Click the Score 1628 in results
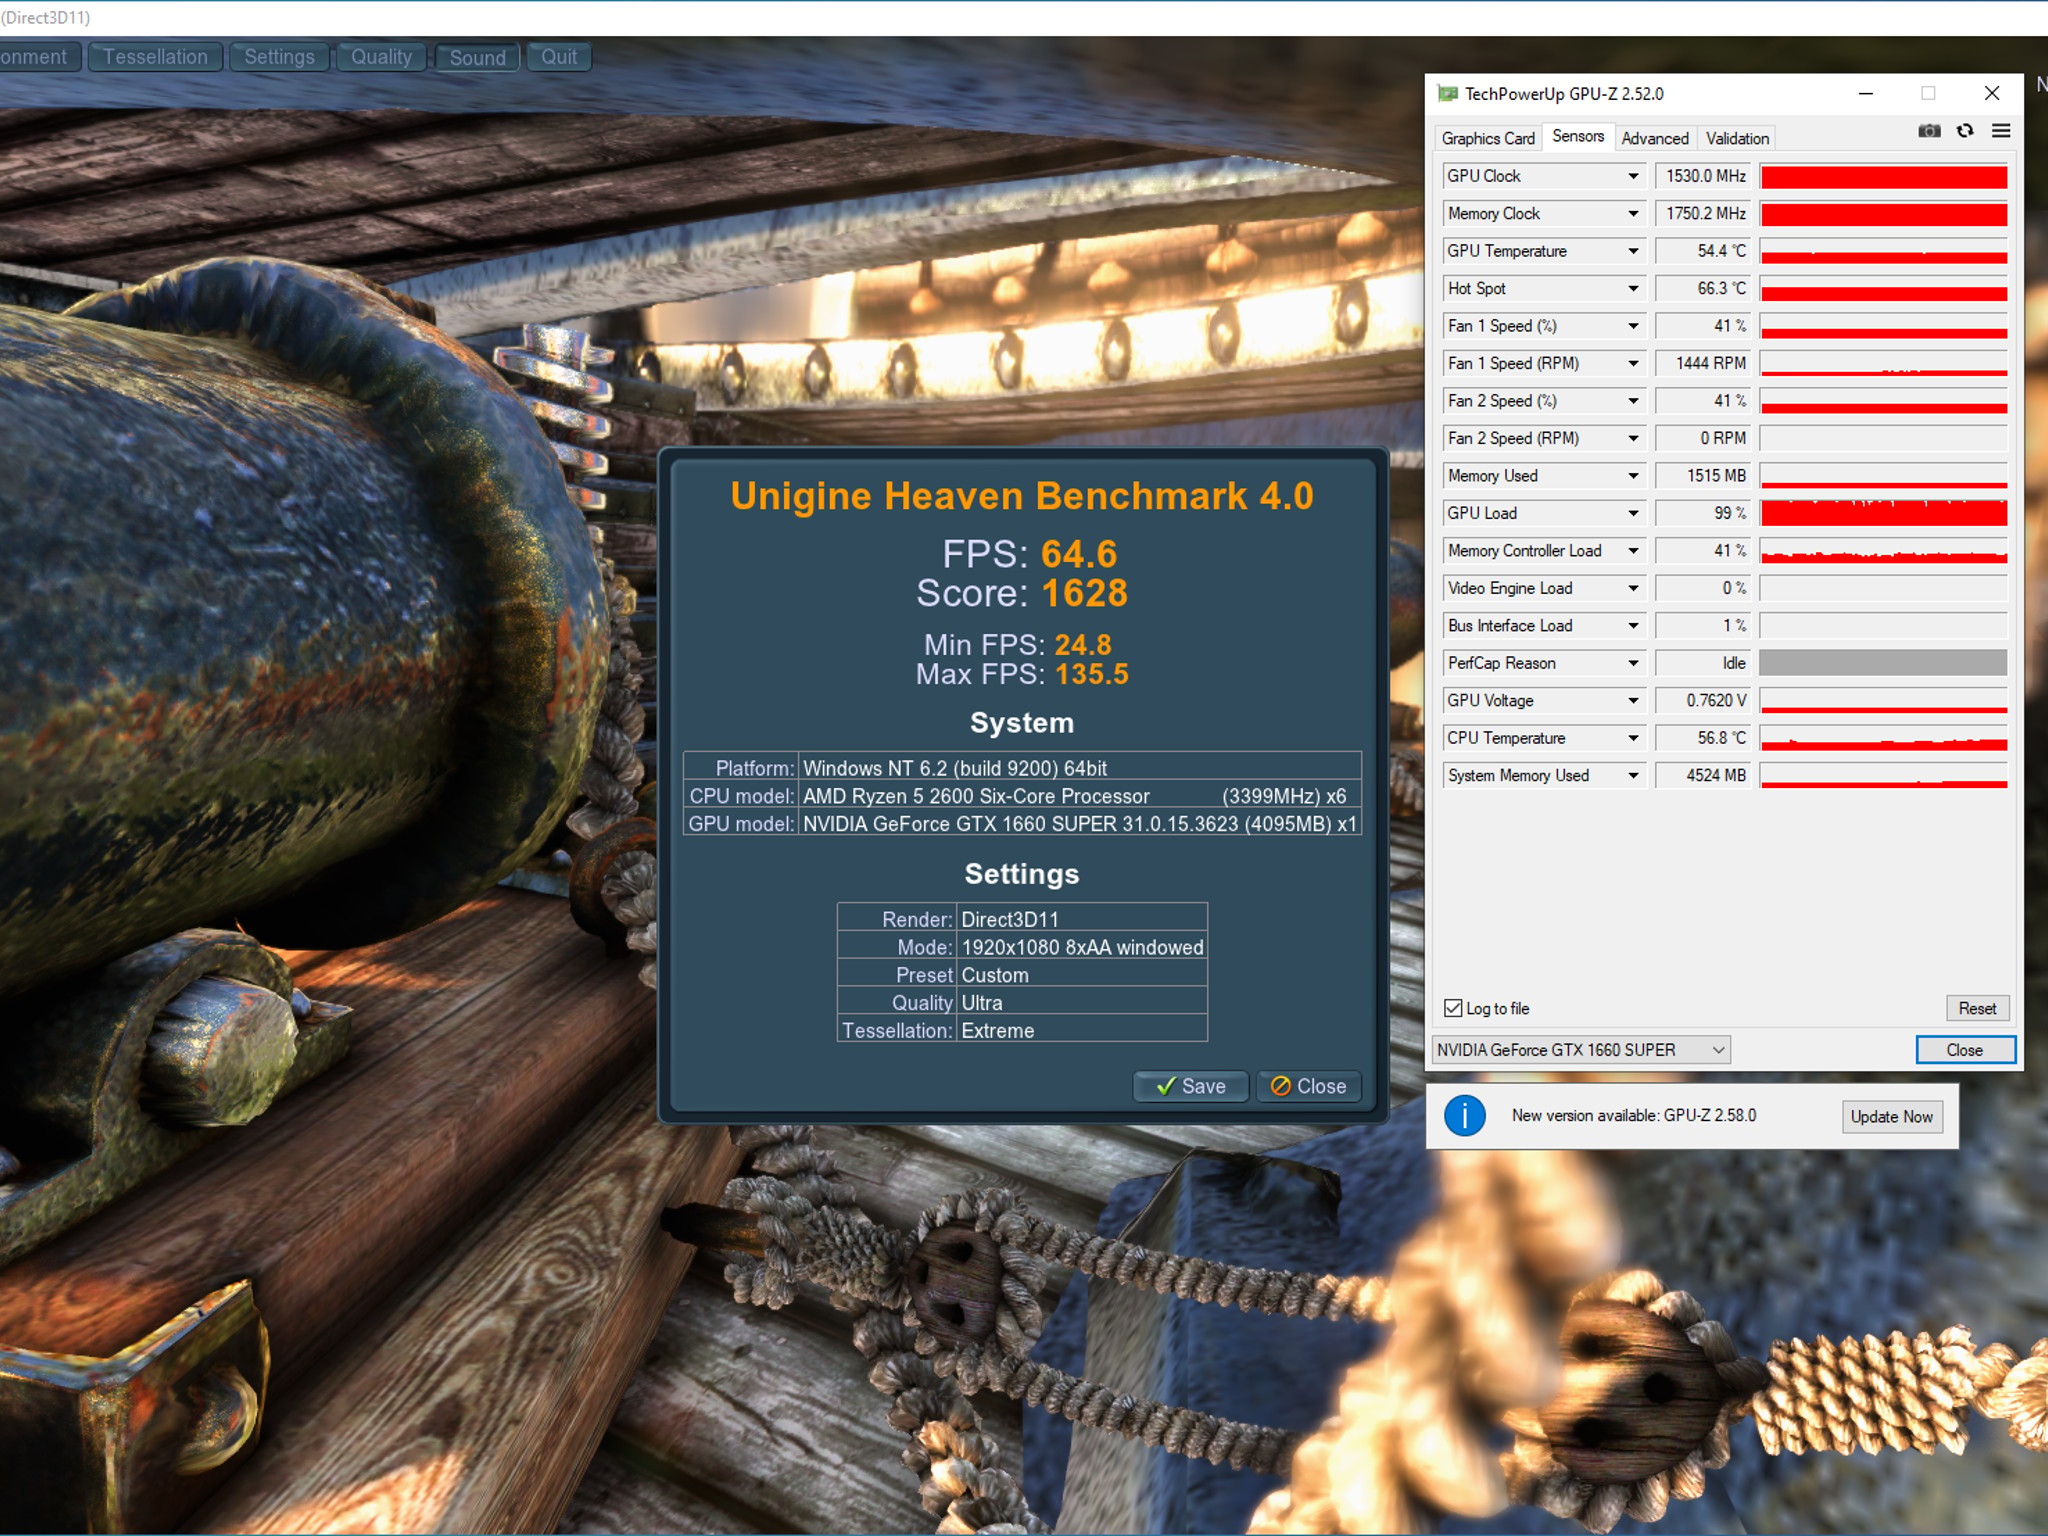The width and height of the screenshot is (2048, 1536). click(x=1085, y=593)
